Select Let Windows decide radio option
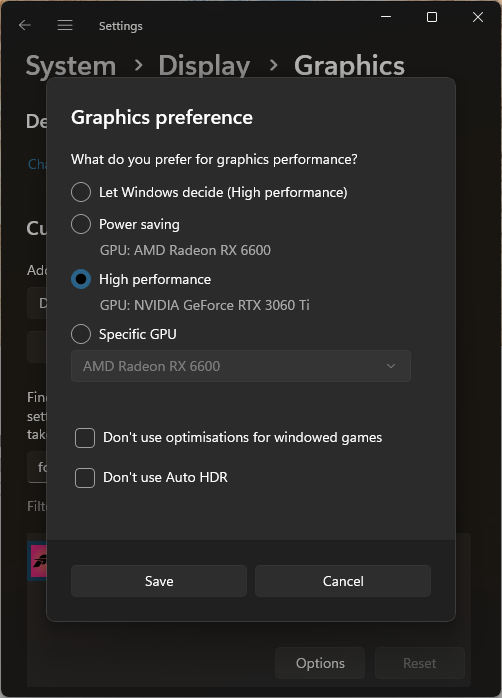 (81, 192)
